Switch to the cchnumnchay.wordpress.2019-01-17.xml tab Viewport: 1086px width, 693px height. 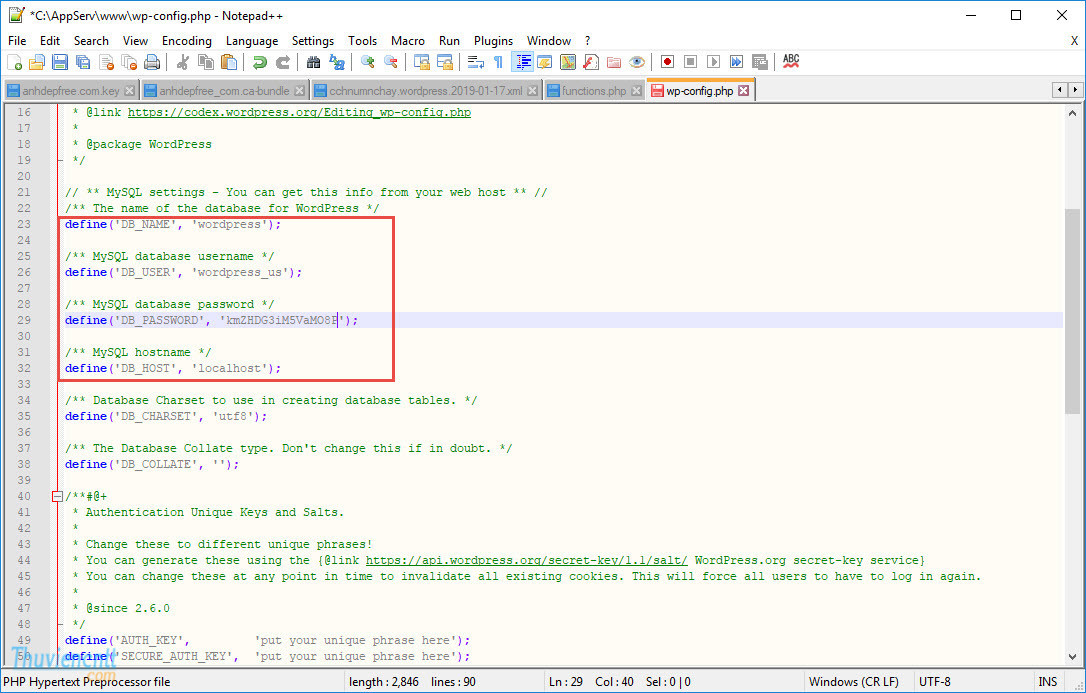426,91
